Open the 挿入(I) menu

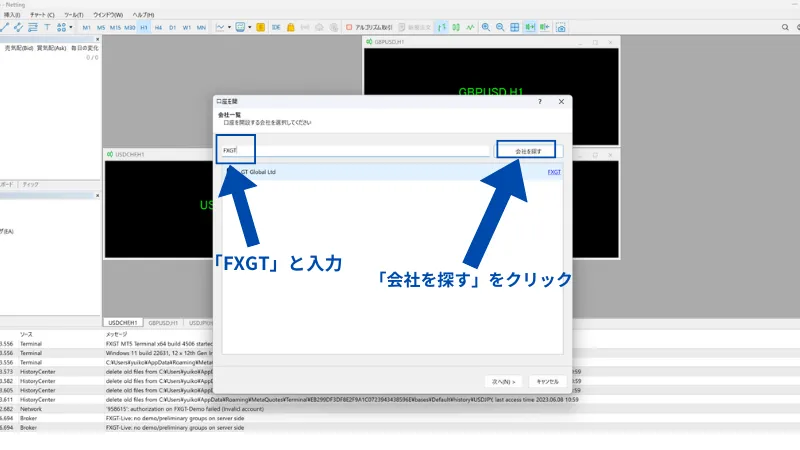[x=12, y=15]
